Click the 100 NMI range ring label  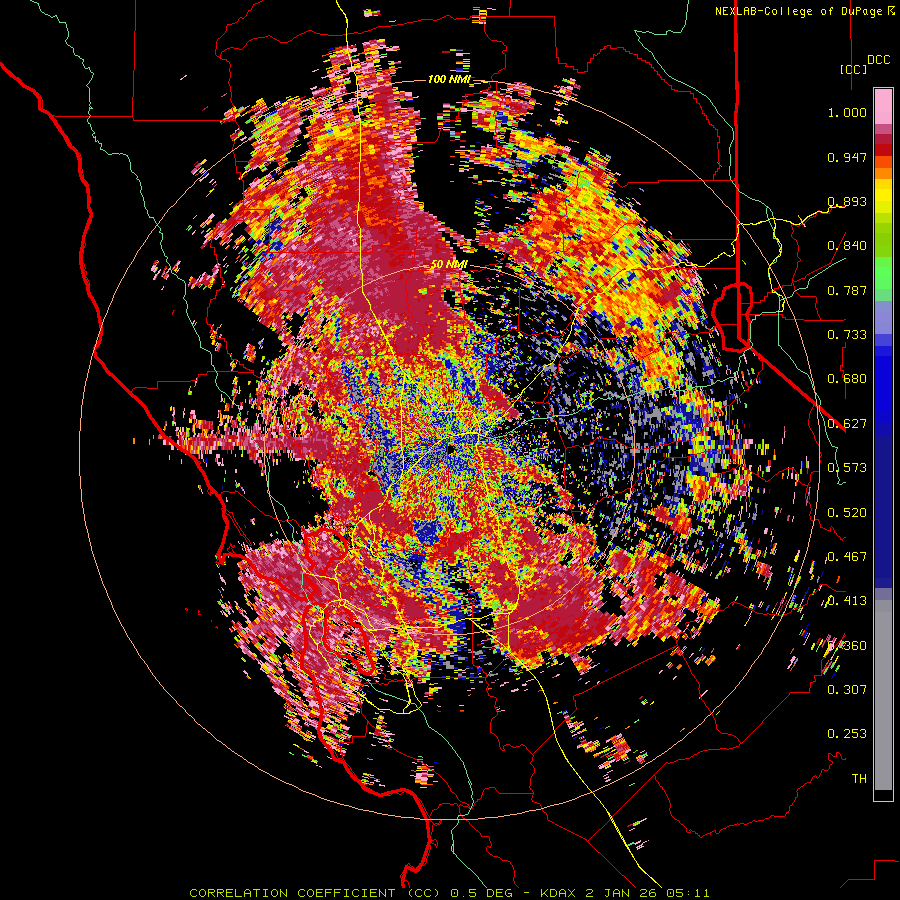click(449, 79)
